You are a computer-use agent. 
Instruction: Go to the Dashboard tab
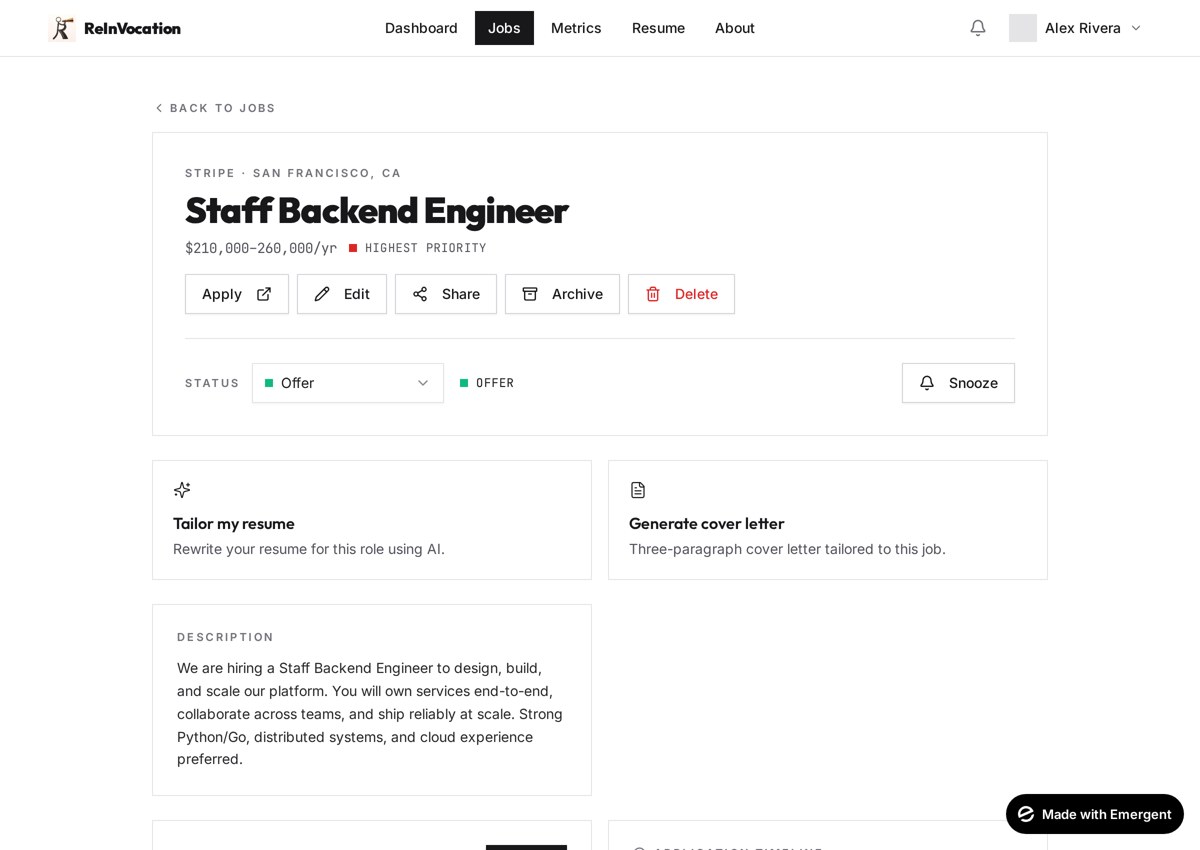pyautogui.click(x=421, y=28)
